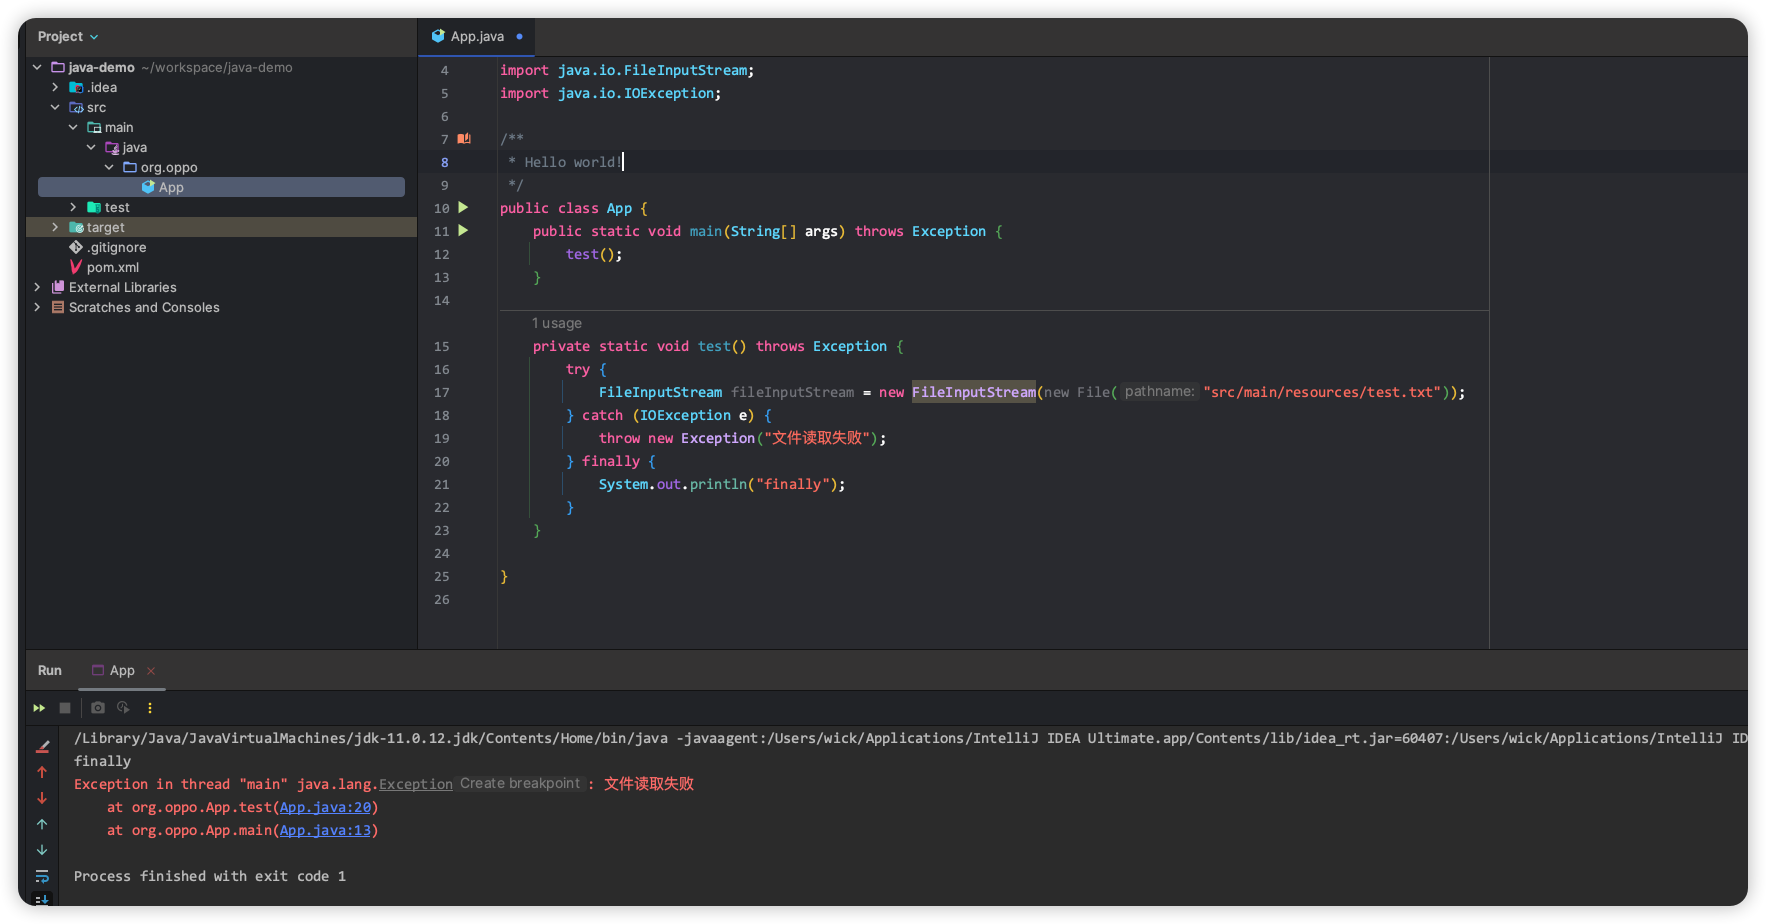The height and width of the screenshot is (924, 1766).
Task: Click System.out.println("finally") statement
Action: point(722,484)
